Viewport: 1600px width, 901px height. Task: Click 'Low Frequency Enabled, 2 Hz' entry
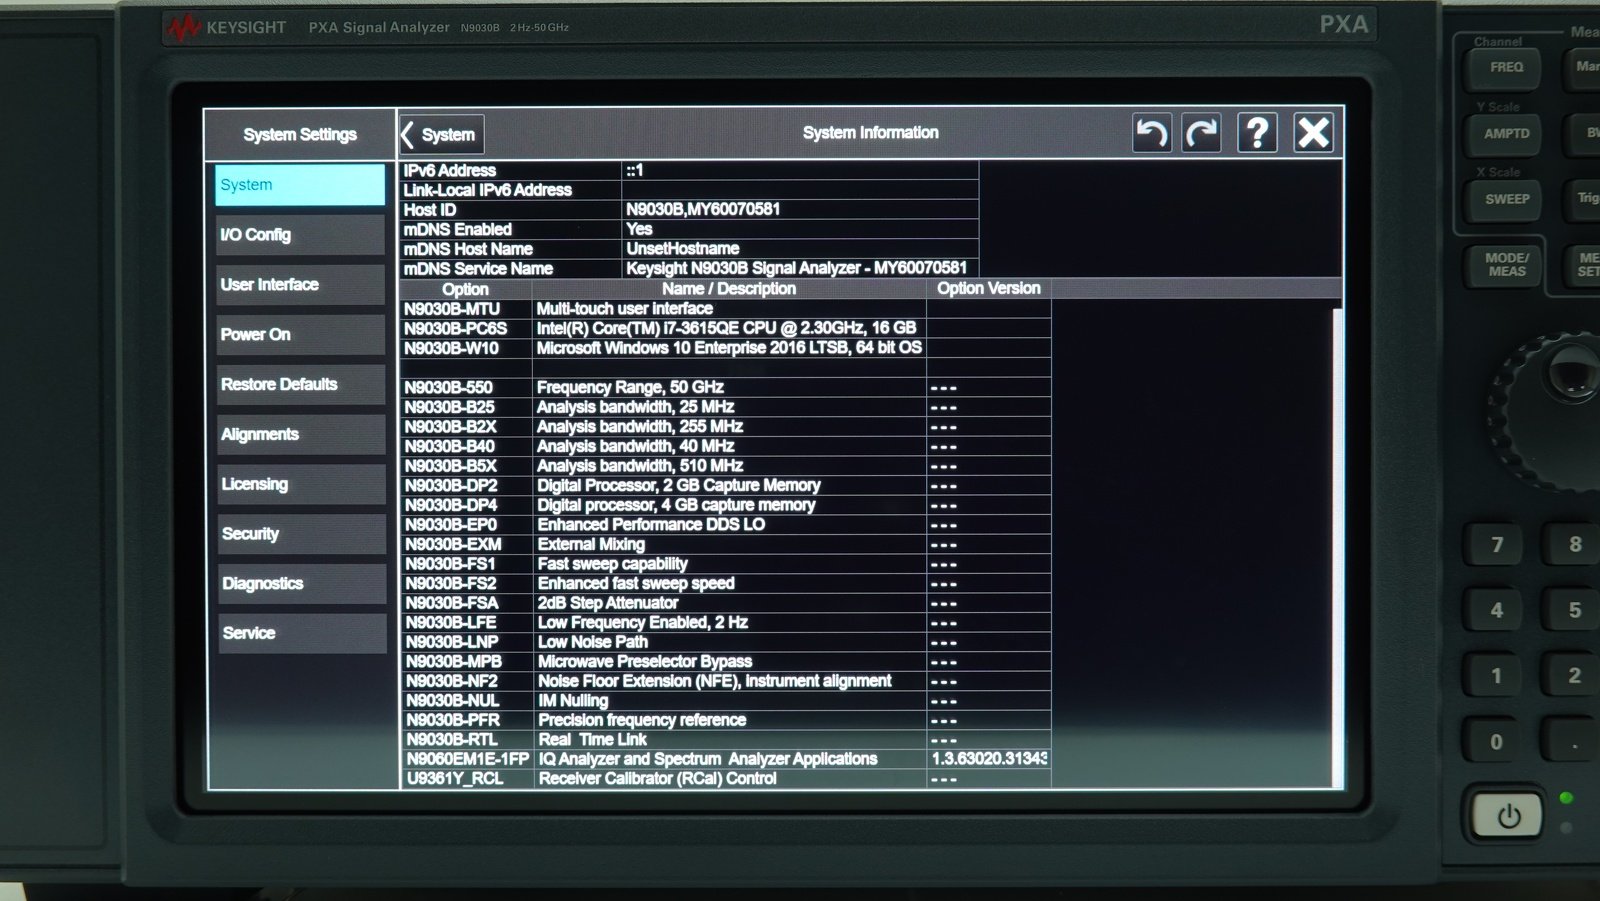pos(643,622)
